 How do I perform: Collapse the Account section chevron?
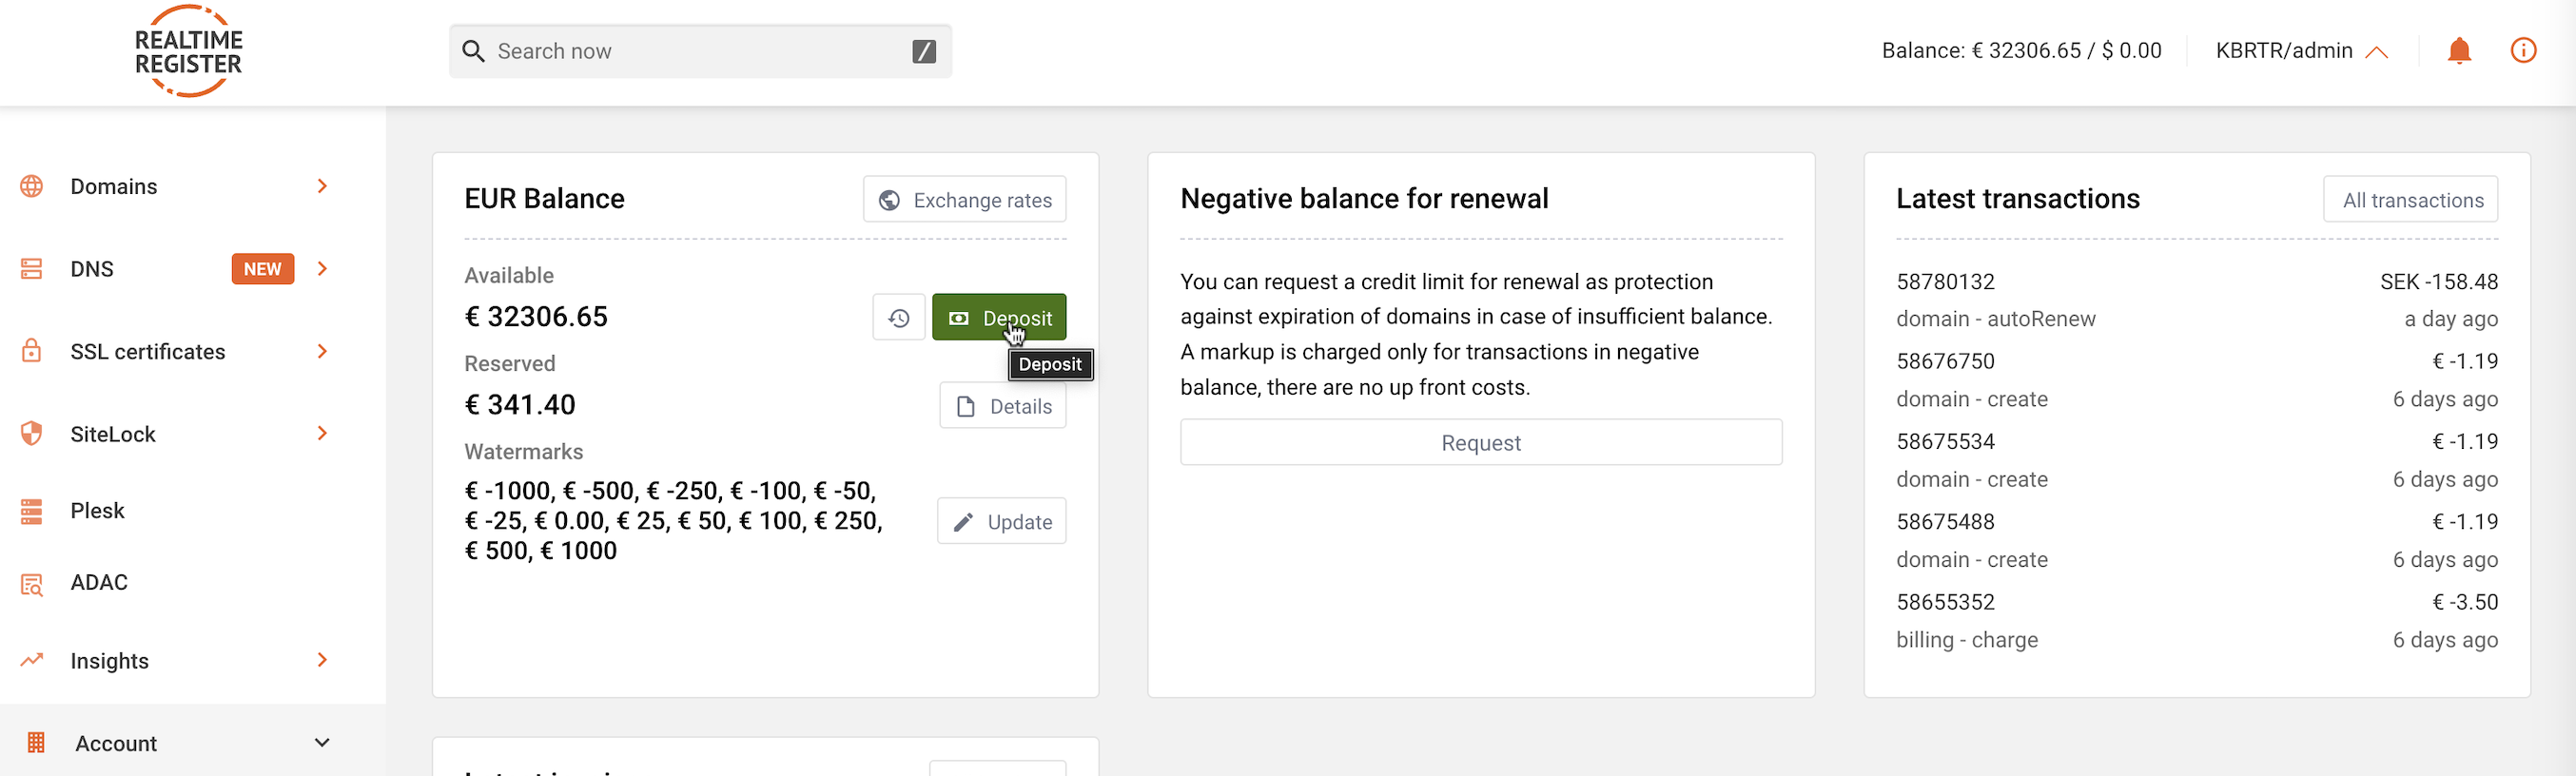322,743
